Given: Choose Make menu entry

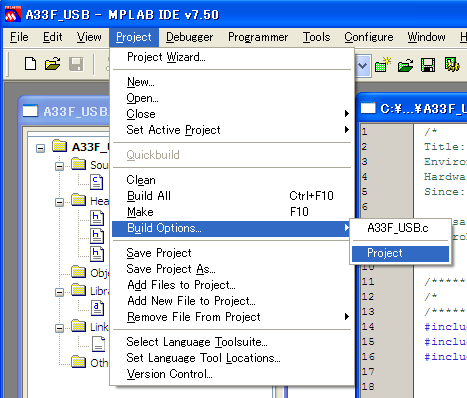Looking at the screenshot, I should 232,212.
